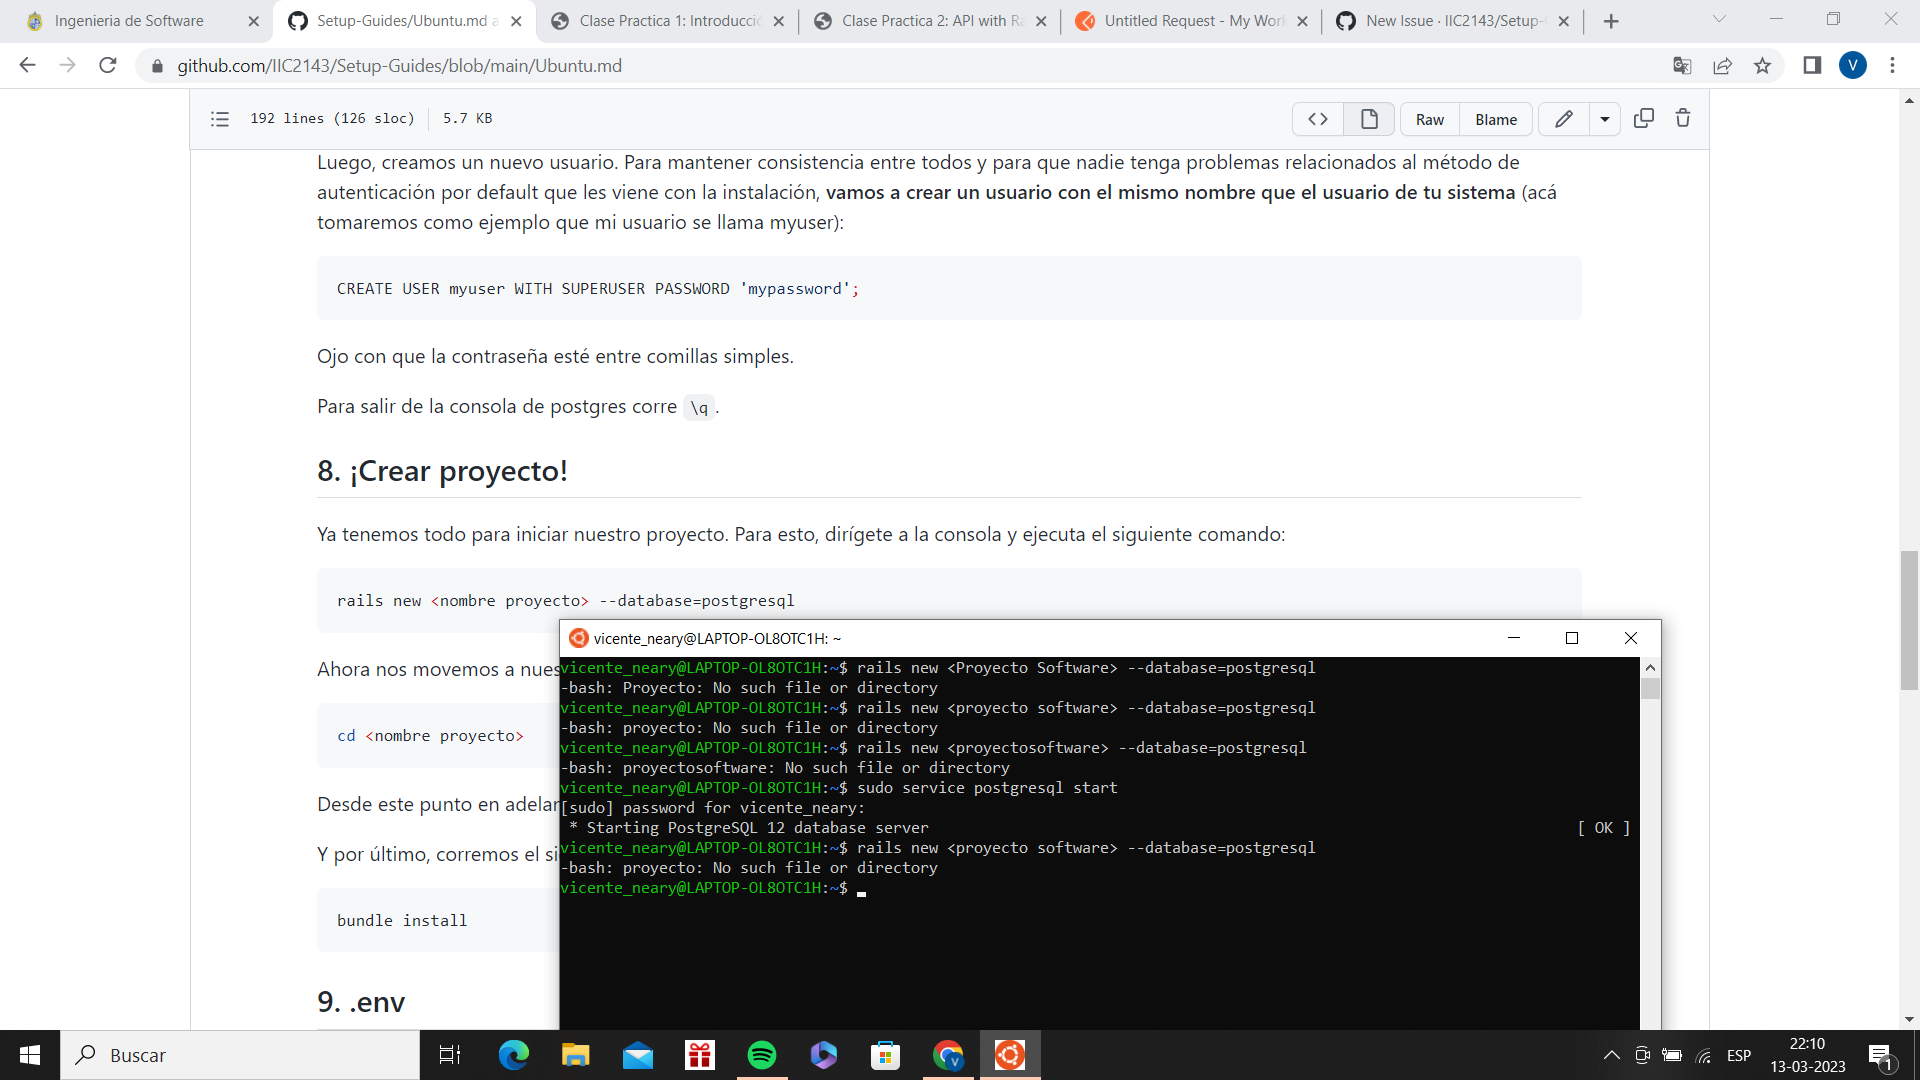Screen dimensions: 1920x1080
Task: Delete the file with the trash icon
Action: (1684, 118)
